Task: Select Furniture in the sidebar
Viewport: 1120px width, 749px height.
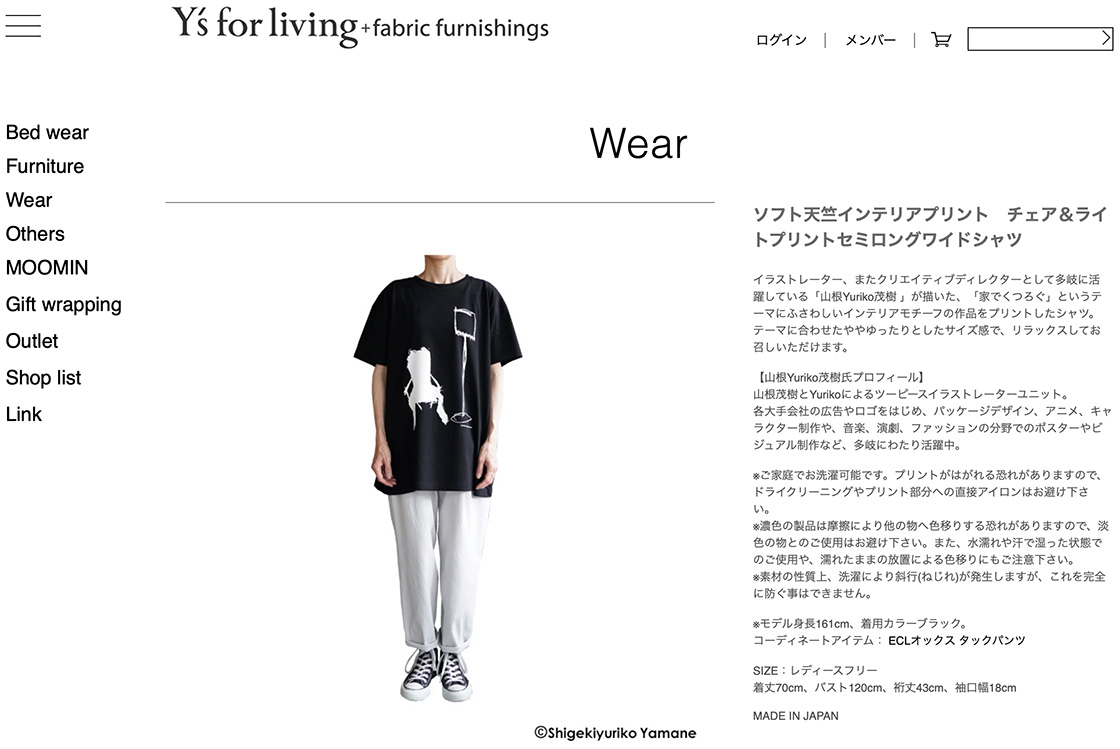Action: [45, 166]
